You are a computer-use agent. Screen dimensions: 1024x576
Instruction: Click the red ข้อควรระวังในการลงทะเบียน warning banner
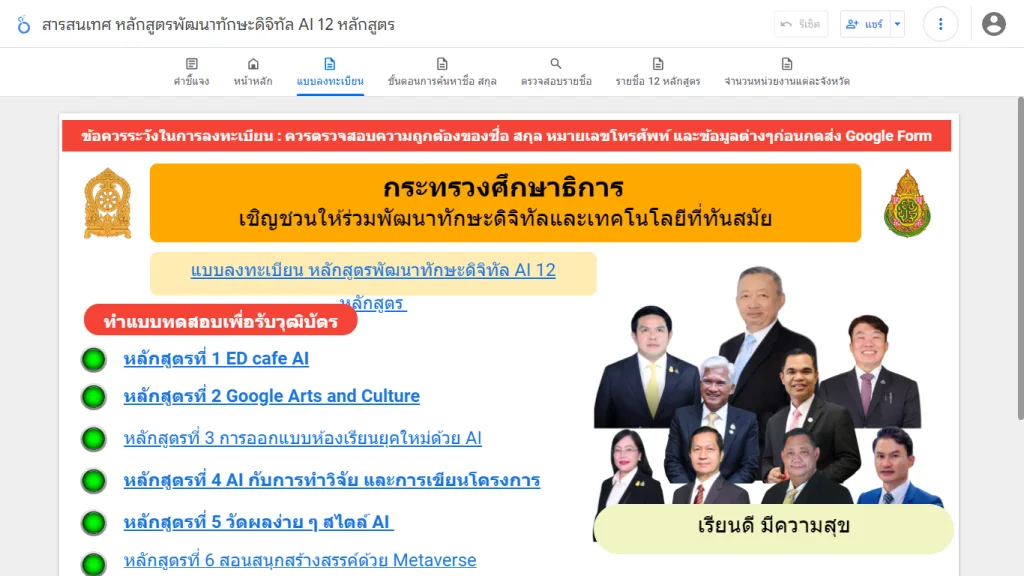tap(507, 136)
